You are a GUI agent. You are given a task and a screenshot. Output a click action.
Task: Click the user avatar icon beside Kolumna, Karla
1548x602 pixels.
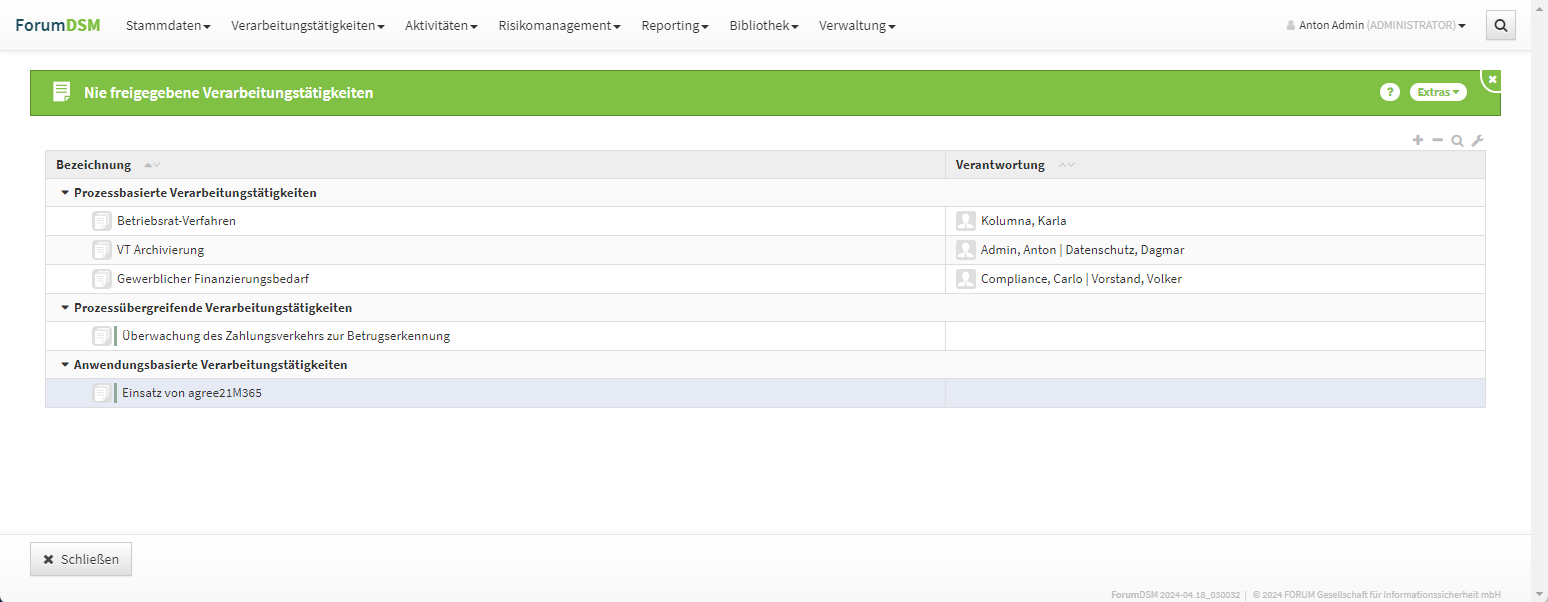pyautogui.click(x=965, y=221)
